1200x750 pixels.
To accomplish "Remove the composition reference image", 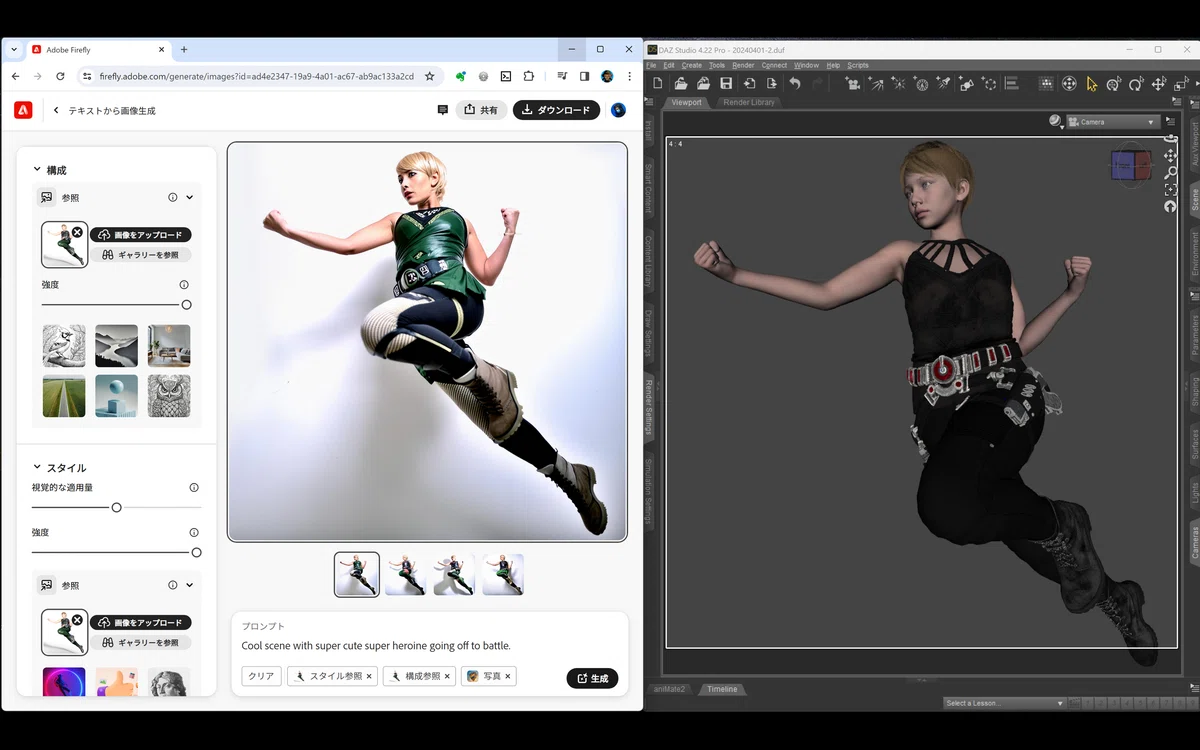I will [78, 232].
